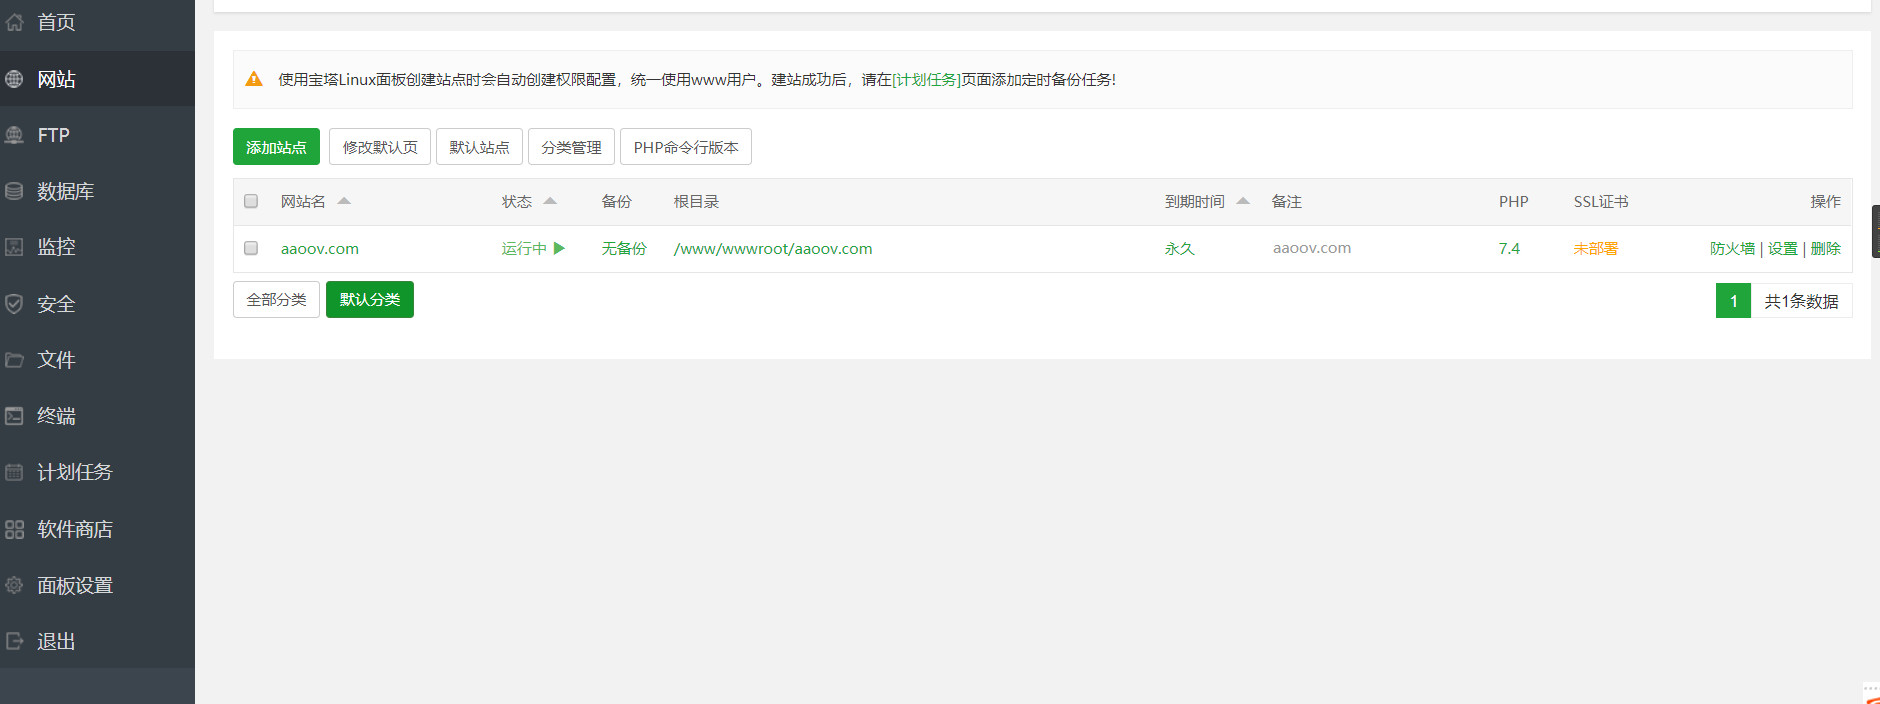
Task: Click the 永久 expiry date link
Action: (1180, 248)
